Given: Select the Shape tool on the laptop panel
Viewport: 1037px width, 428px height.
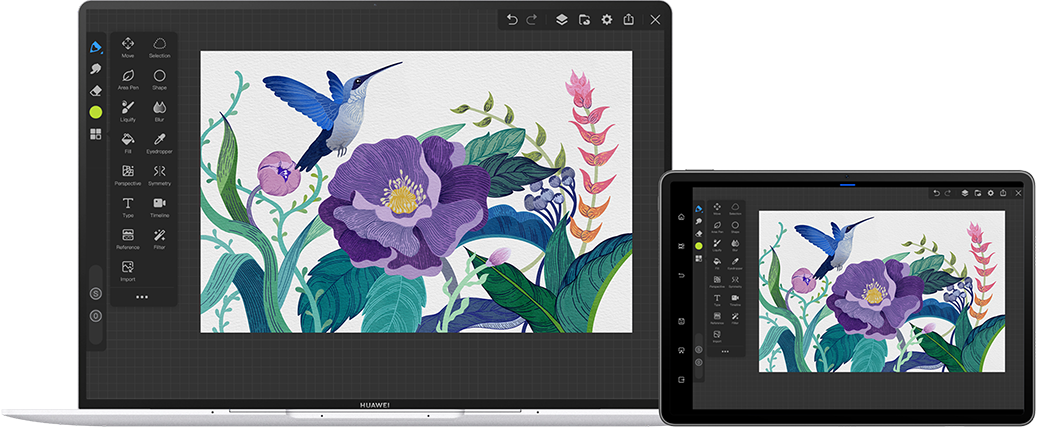Looking at the screenshot, I should point(159,76).
